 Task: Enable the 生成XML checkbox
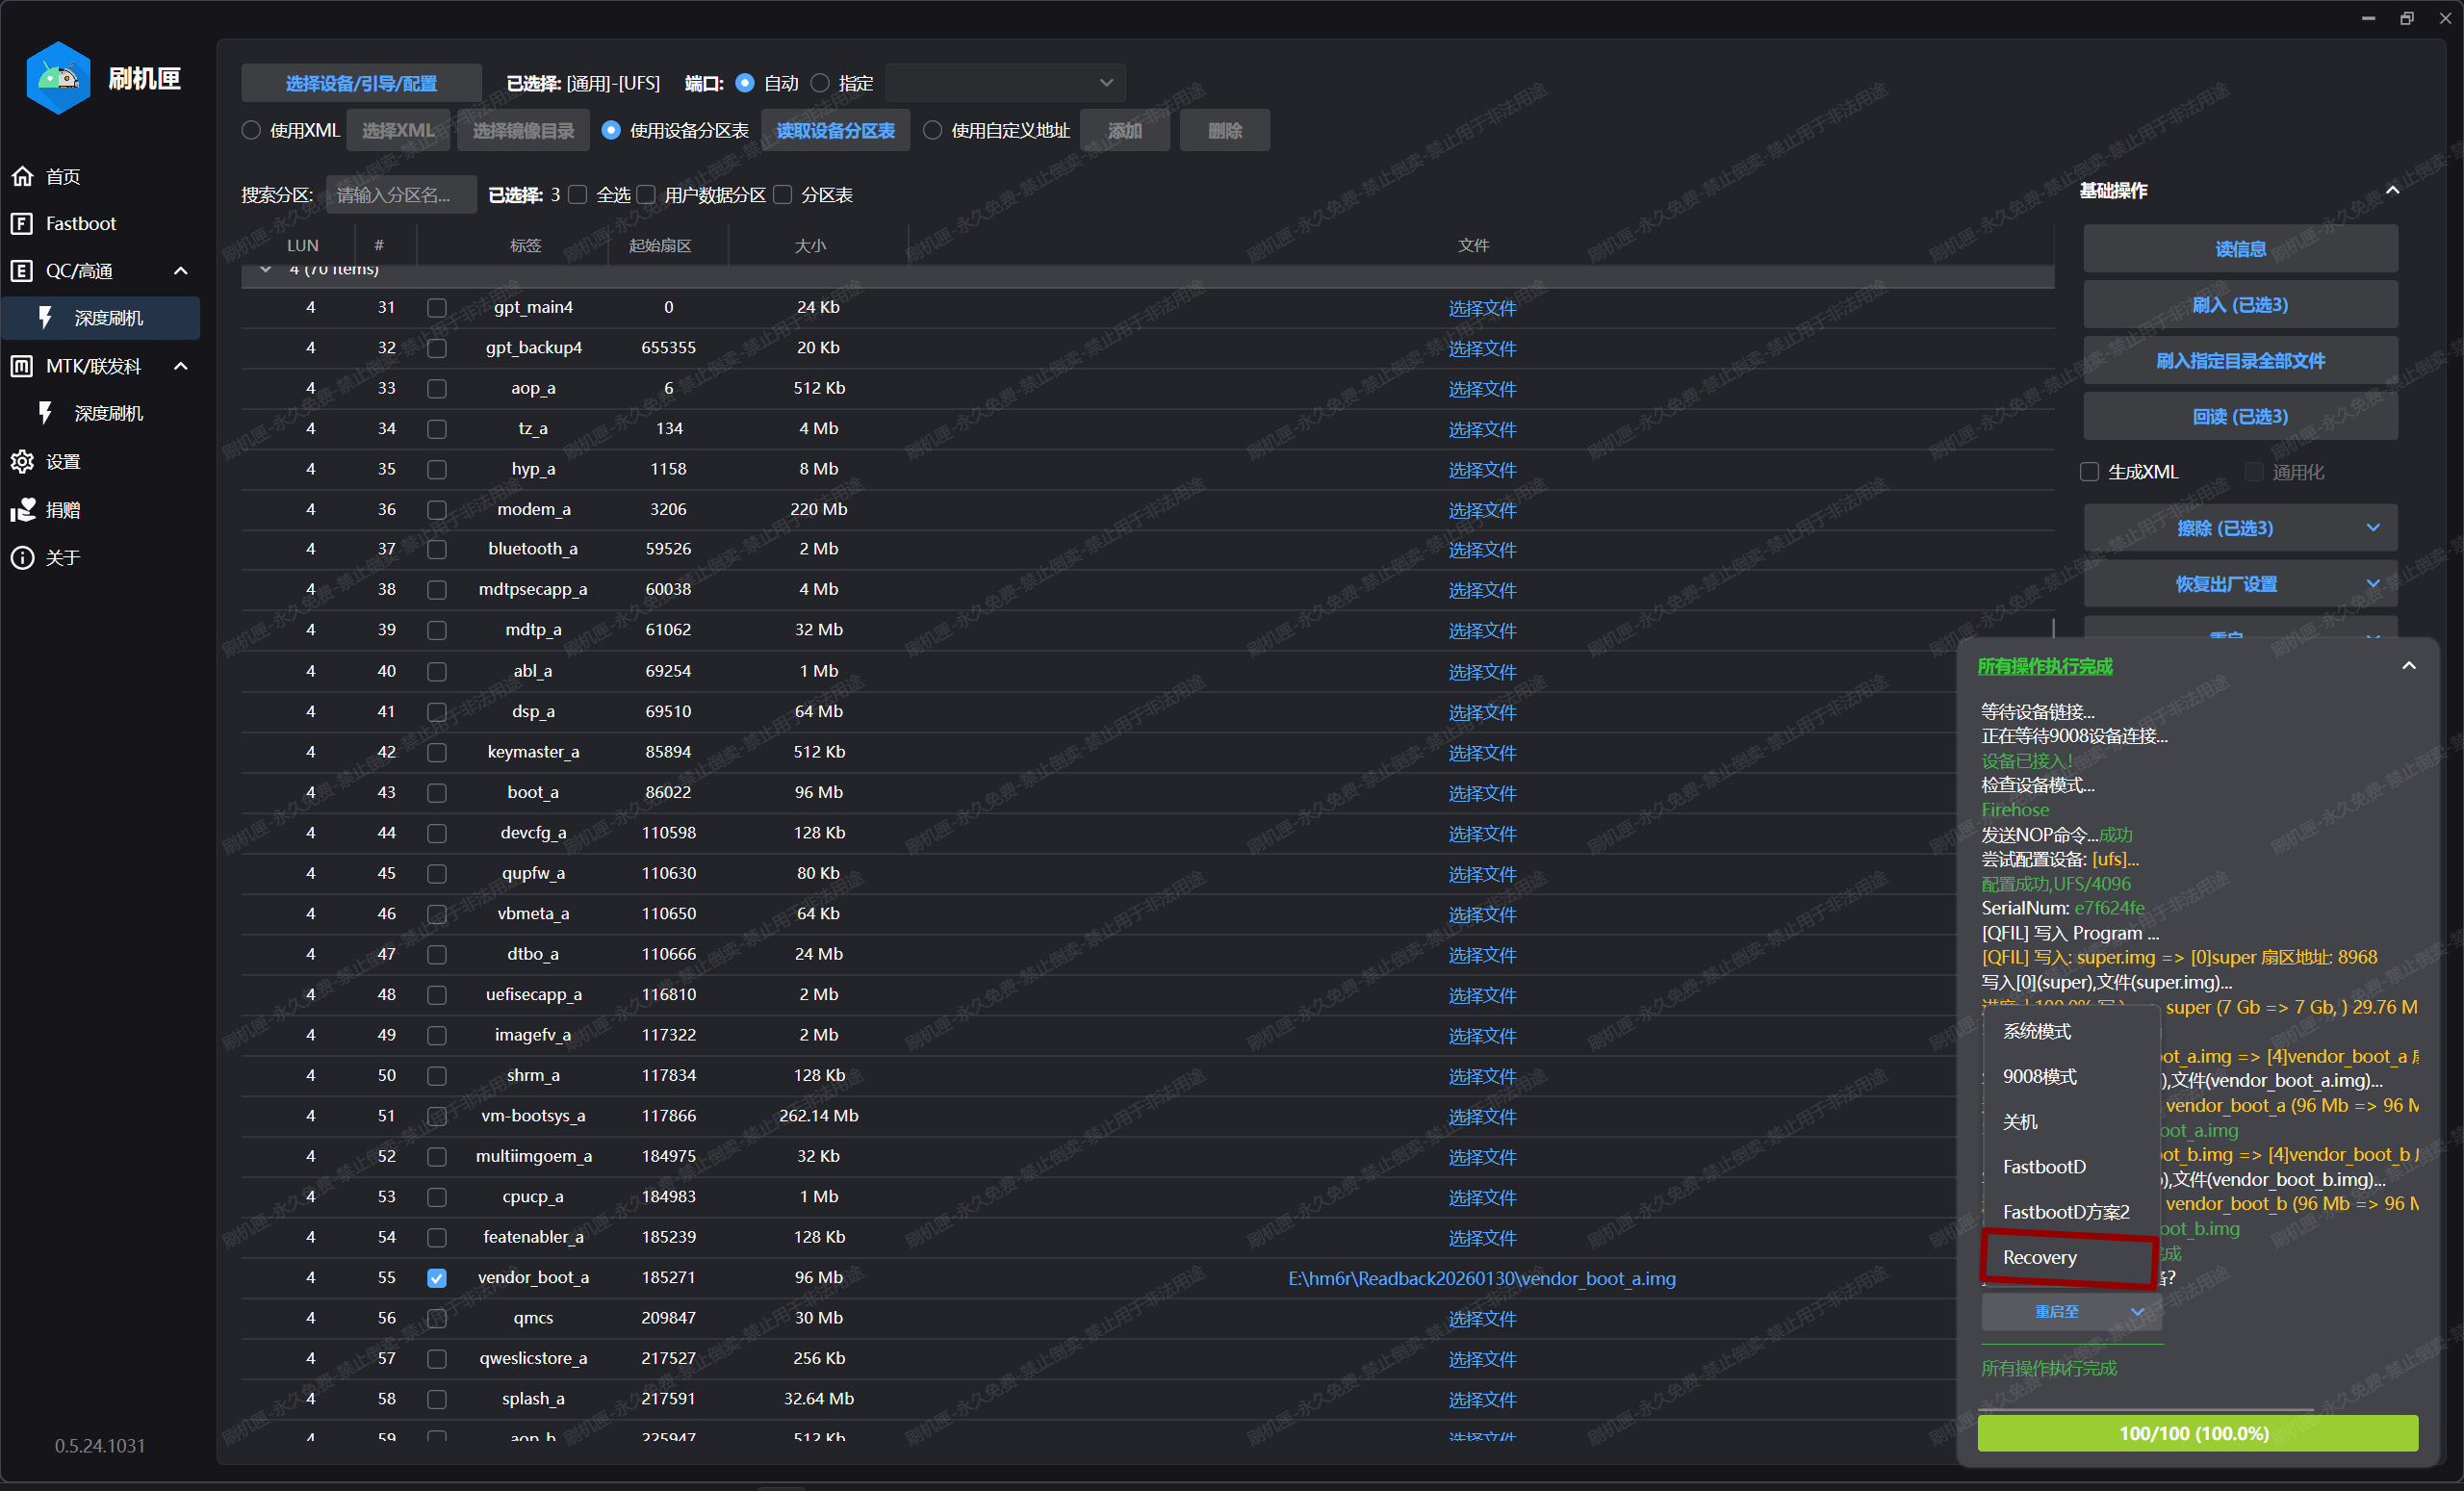point(2089,472)
